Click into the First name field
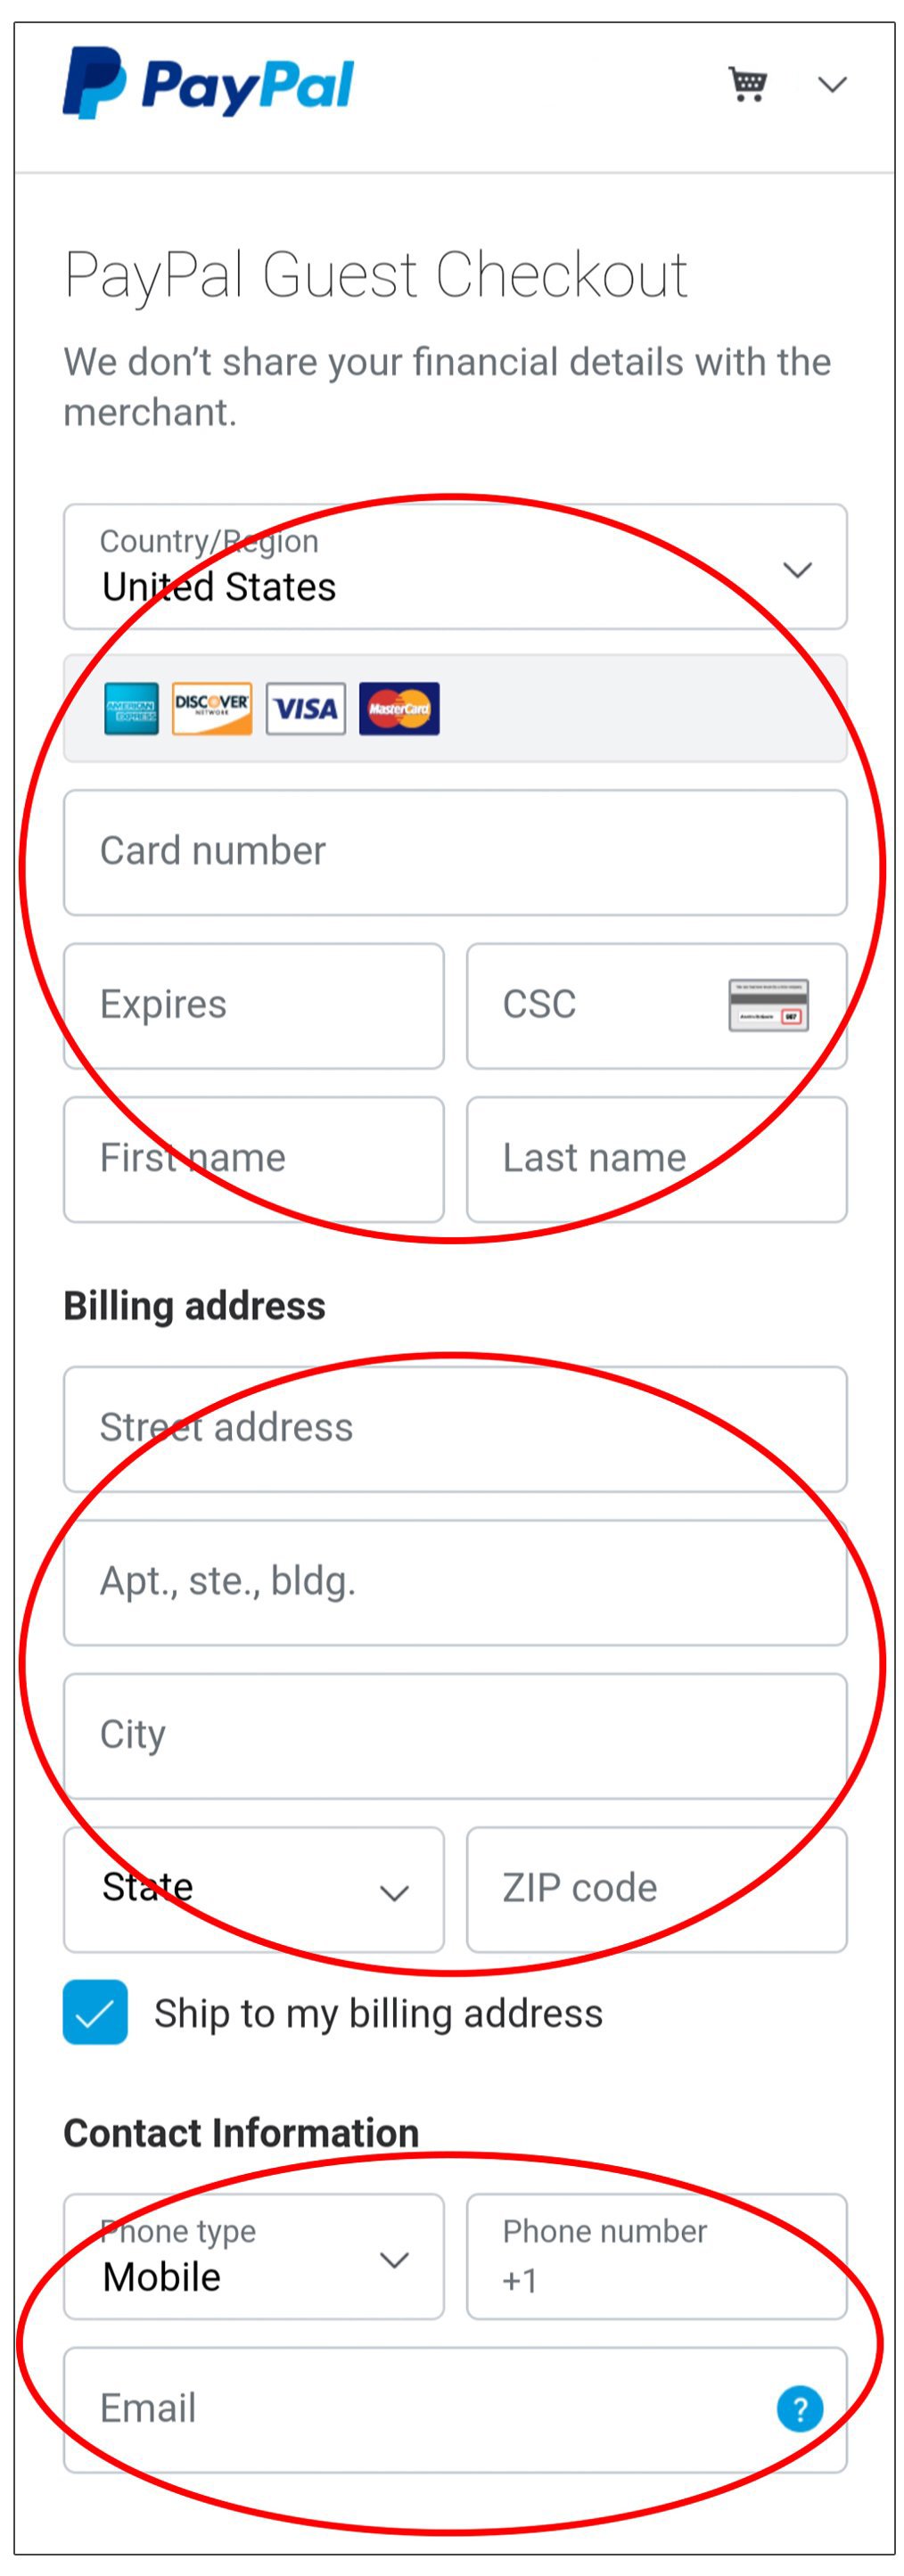This screenshot has height=2576, width=904. (x=253, y=1159)
